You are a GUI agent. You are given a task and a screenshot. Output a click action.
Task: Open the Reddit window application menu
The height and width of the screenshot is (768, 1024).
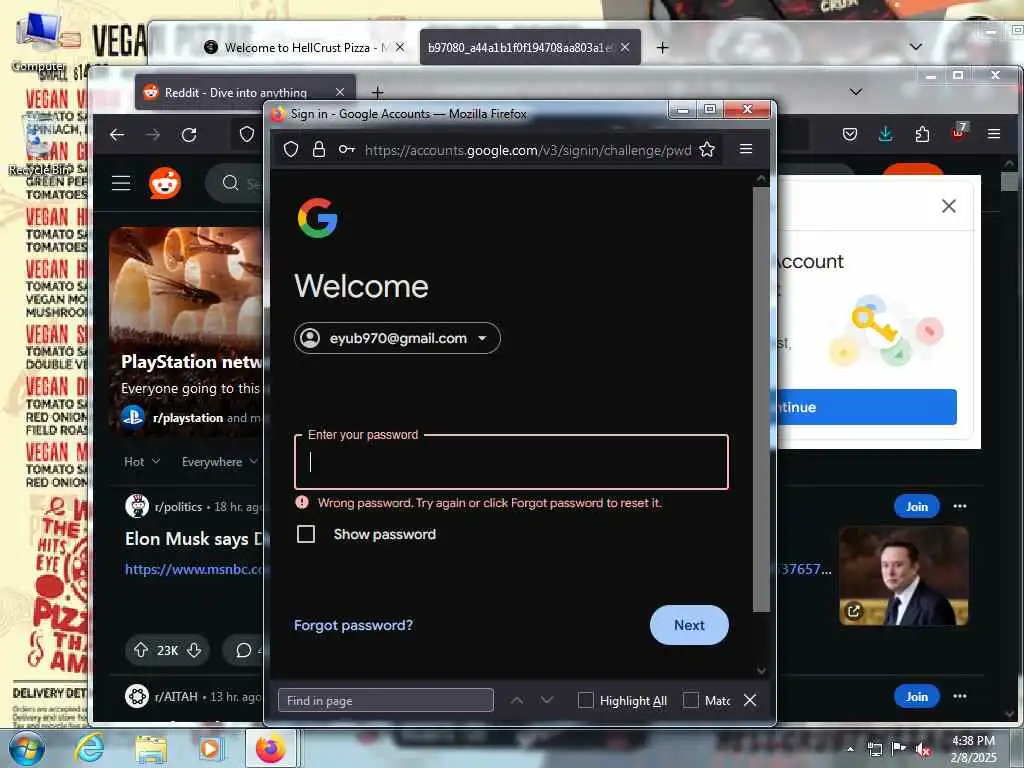coord(994,134)
